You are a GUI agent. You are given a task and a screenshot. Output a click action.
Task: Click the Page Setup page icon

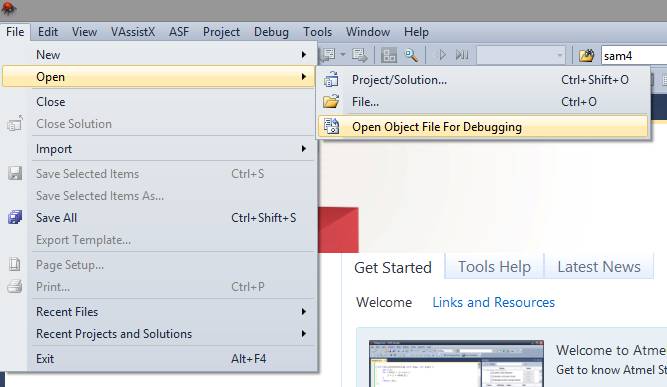tap(15, 265)
